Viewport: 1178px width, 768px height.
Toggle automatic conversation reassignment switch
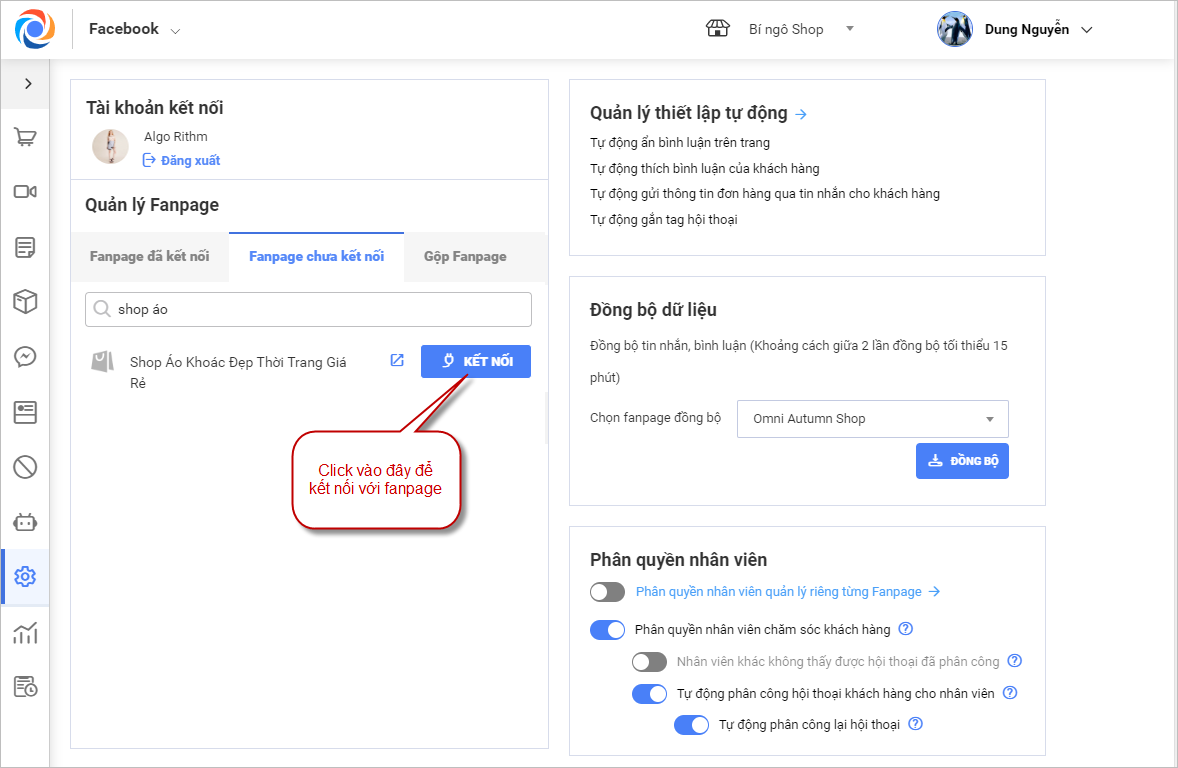click(x=691, y=725)
